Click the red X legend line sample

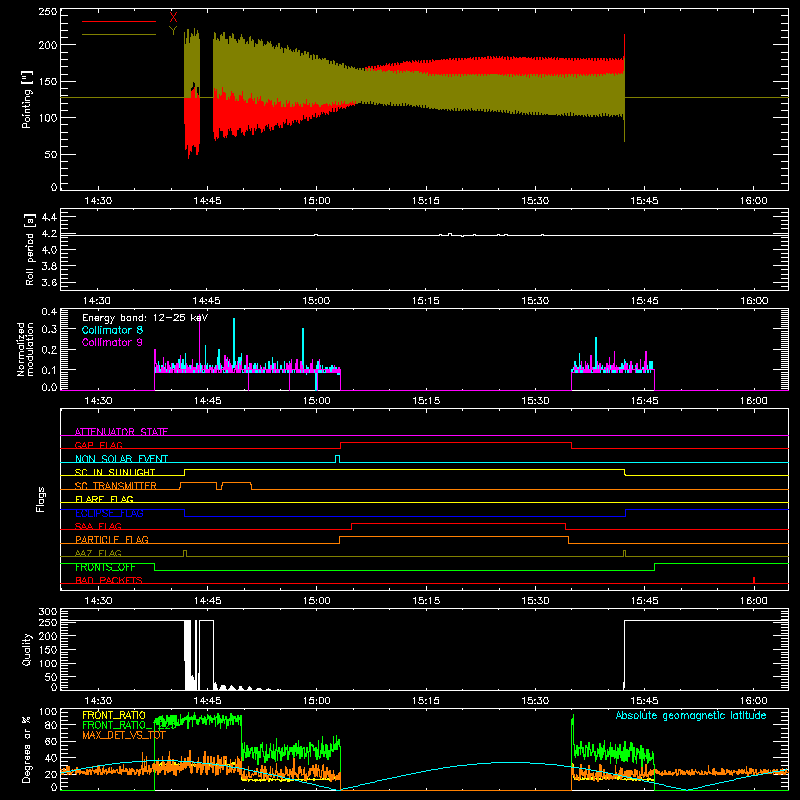pyautogui.click(x=119, y=21)
